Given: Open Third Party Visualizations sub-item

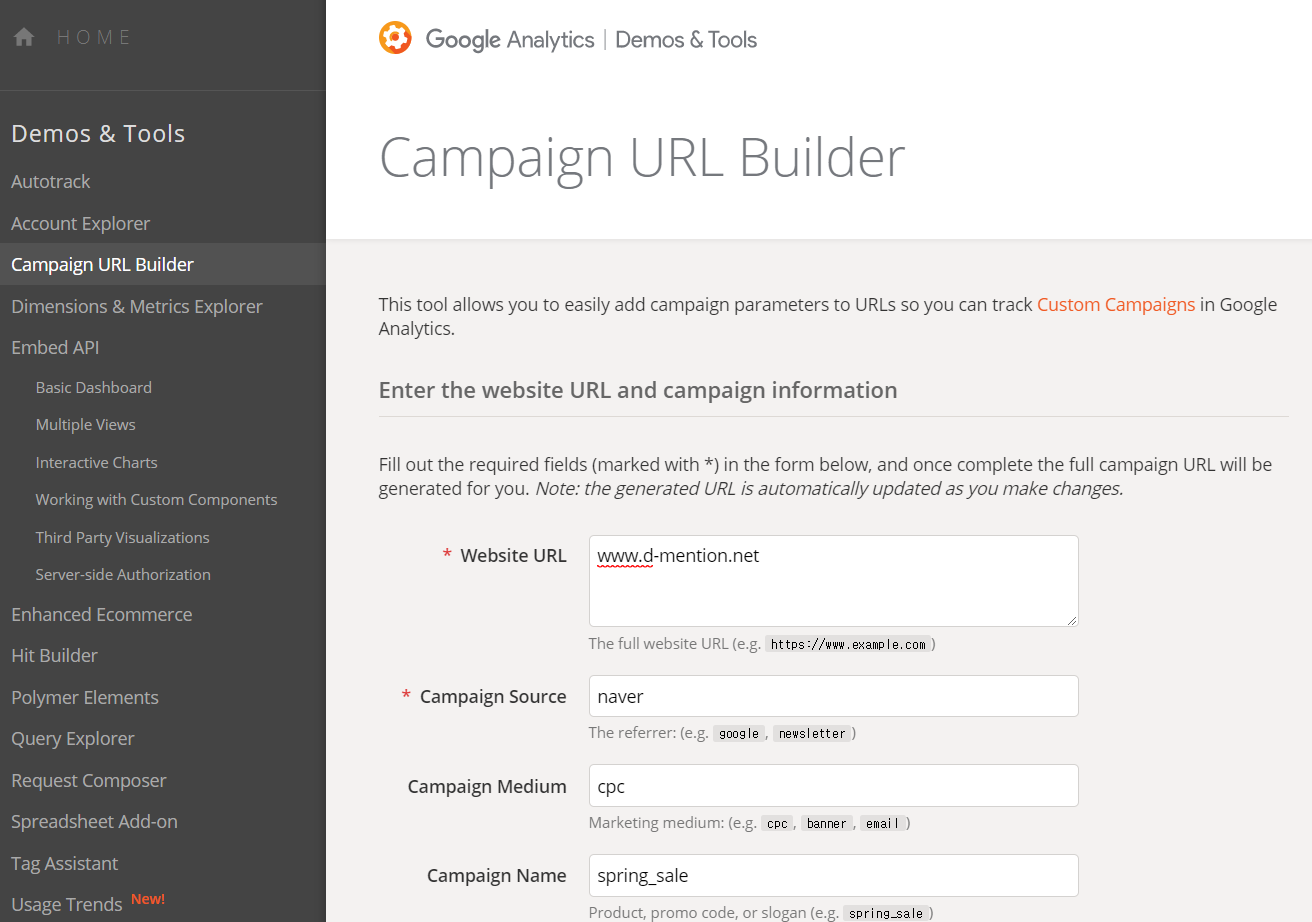Looking at the screenshot, I should tap(123, 537).
